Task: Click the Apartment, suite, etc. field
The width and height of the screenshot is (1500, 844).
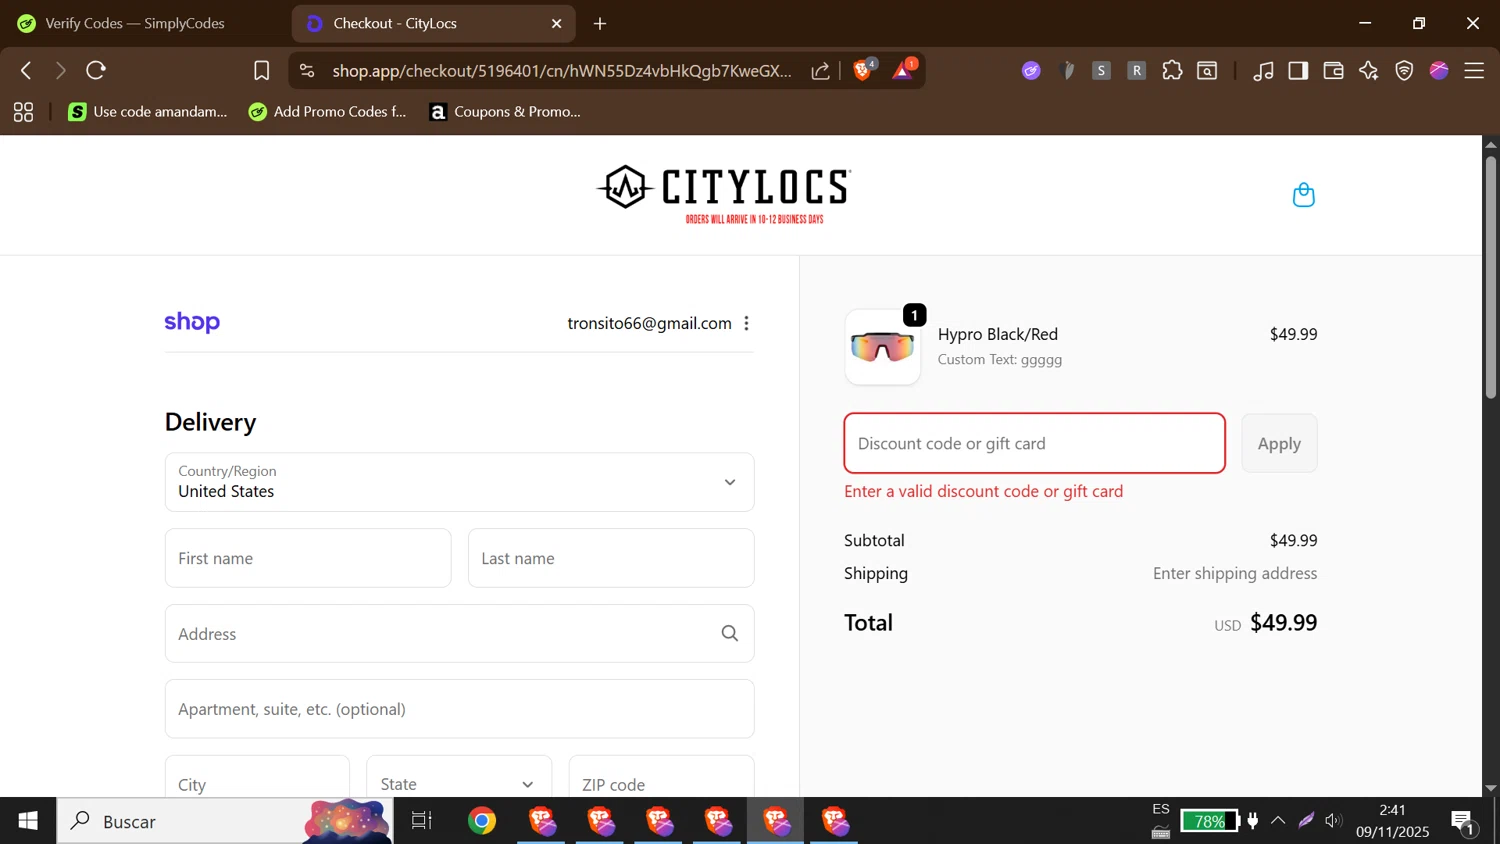Action: pos(459,709)
